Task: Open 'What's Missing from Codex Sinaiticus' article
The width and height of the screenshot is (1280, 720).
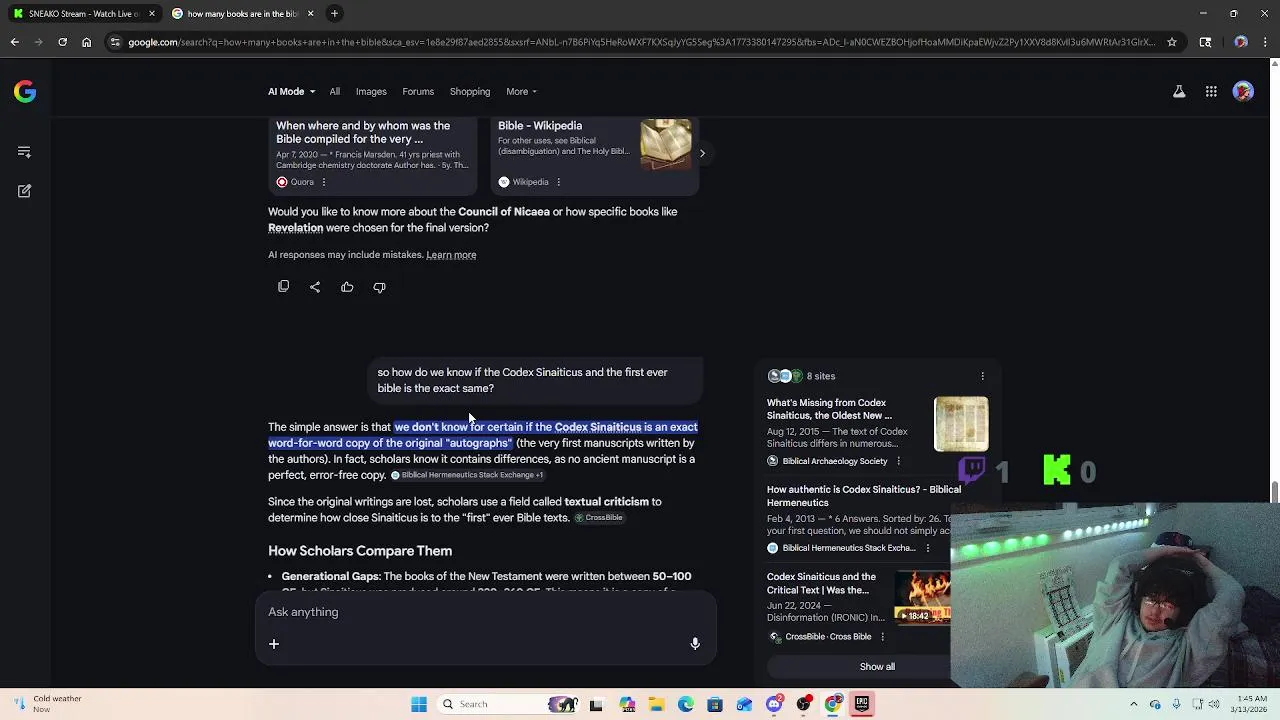Action: click(829, 409)
